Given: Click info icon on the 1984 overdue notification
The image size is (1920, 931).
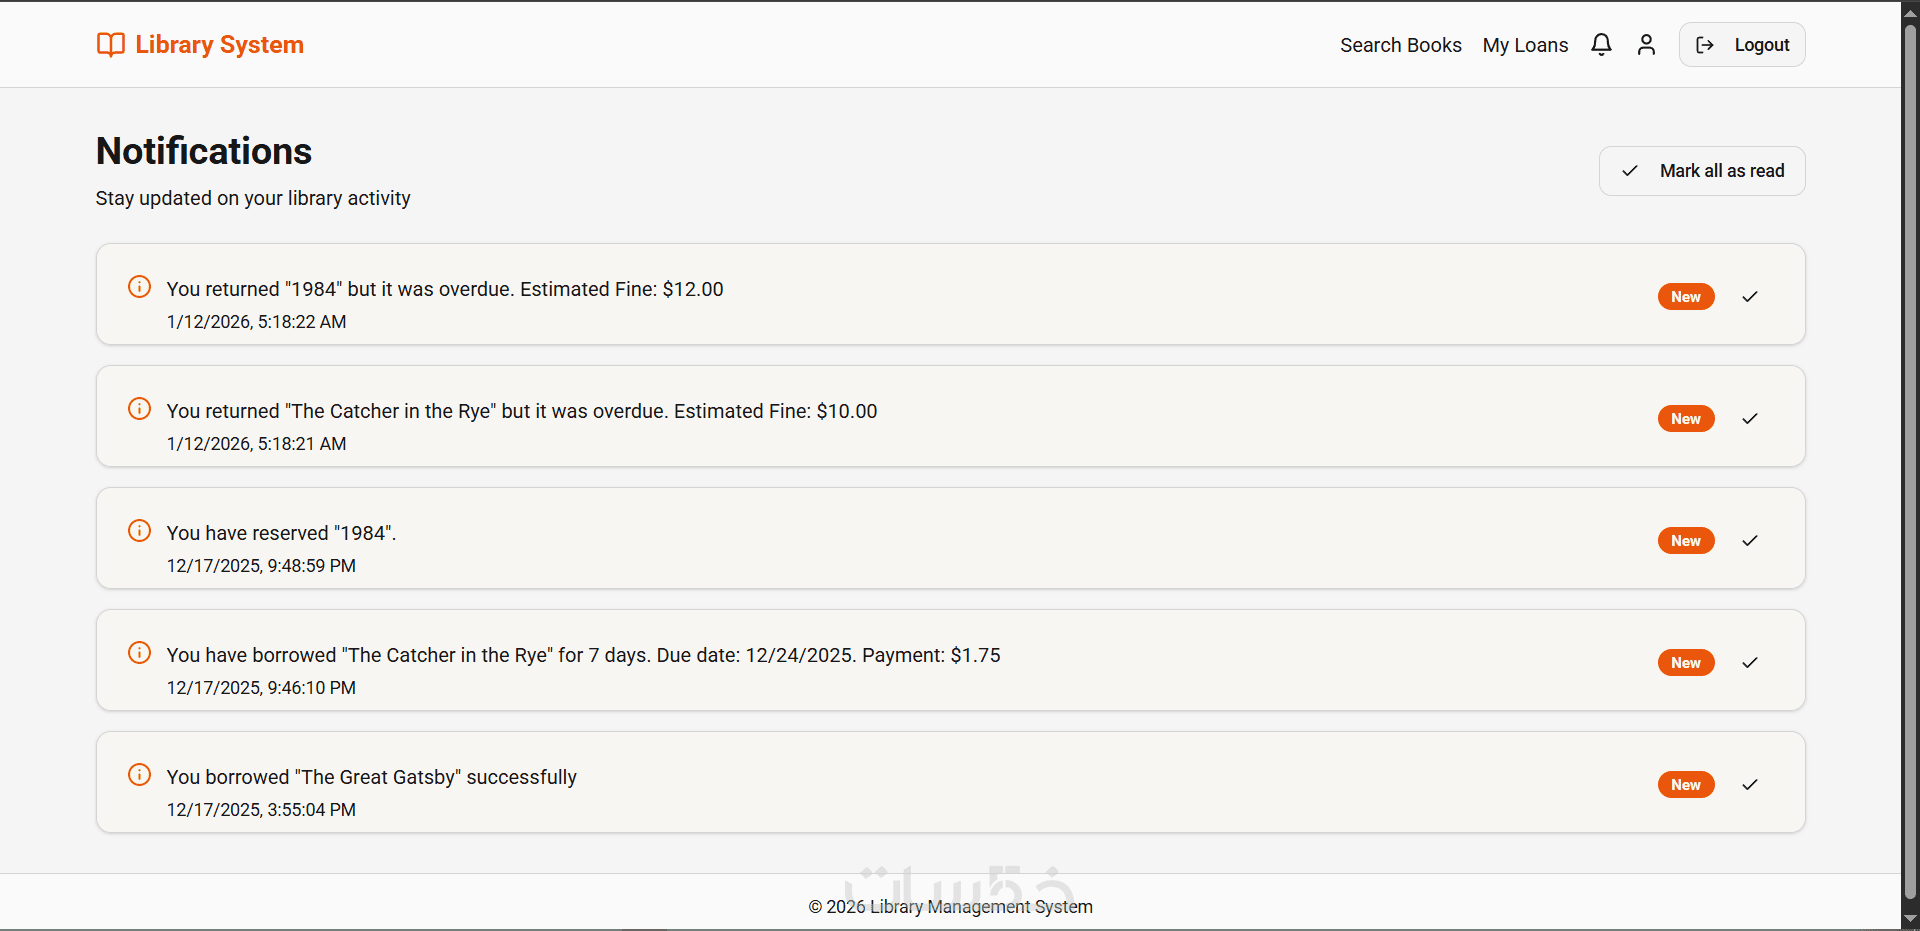Looking at the screenshot, I should pos(140,287).
